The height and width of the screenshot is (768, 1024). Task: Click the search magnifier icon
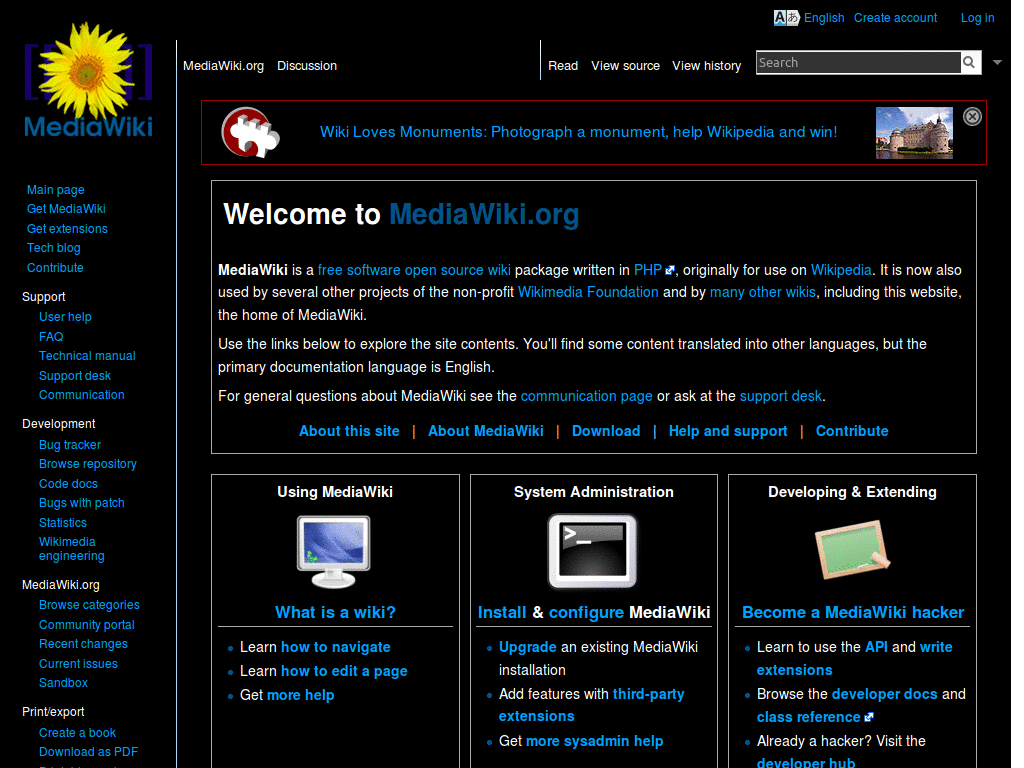(x=968, y=62)
